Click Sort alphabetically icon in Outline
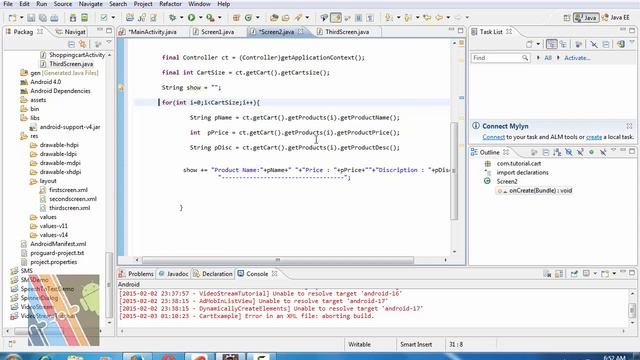This screenshot has height=360, width=640. coord(557,152)
